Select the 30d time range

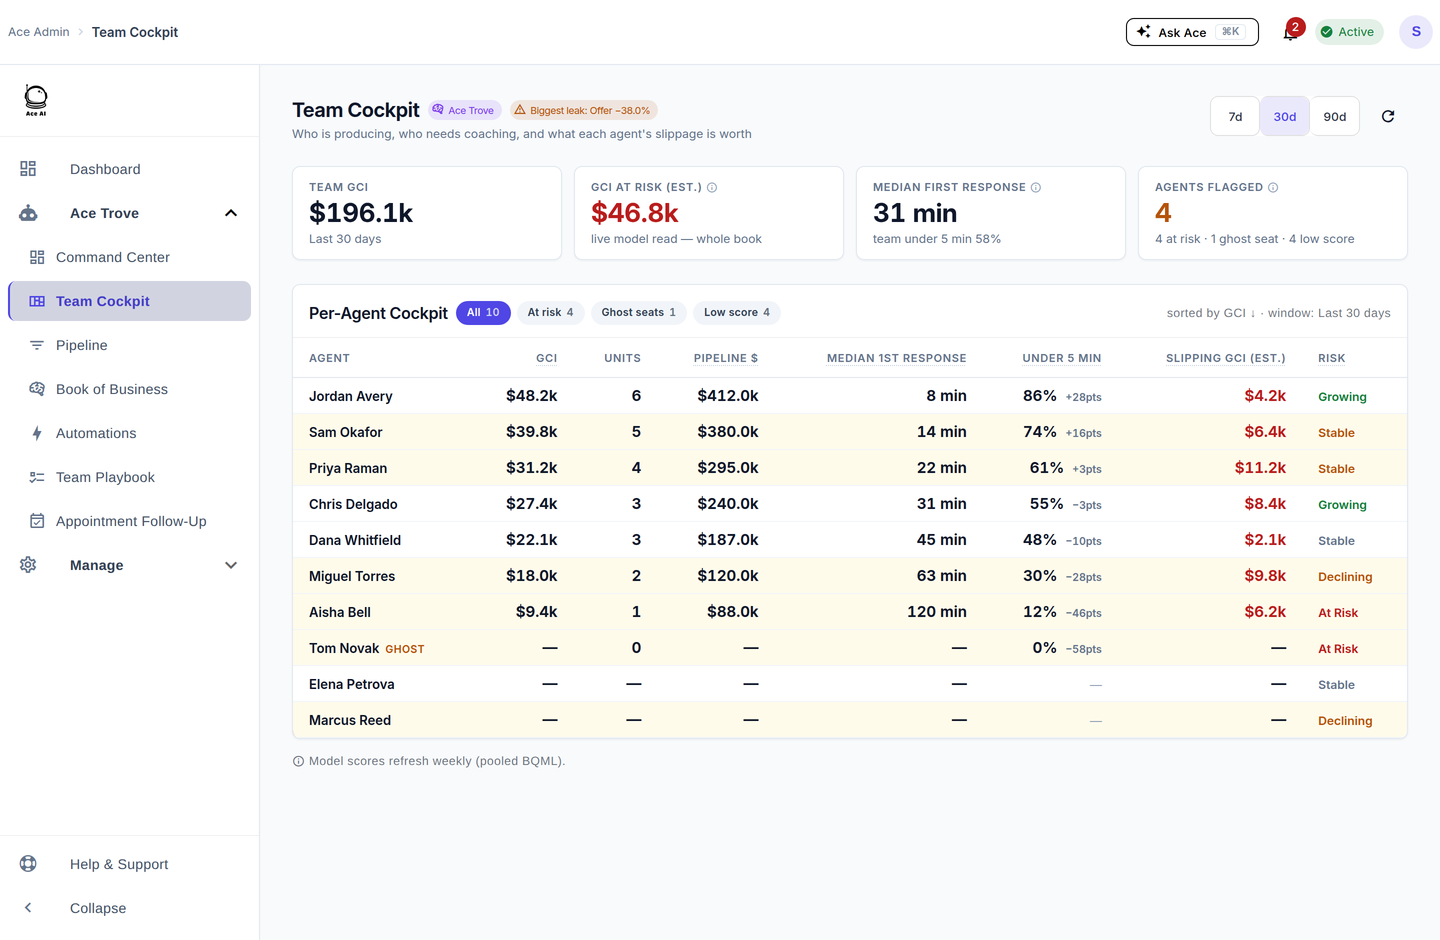(1285, 117)
